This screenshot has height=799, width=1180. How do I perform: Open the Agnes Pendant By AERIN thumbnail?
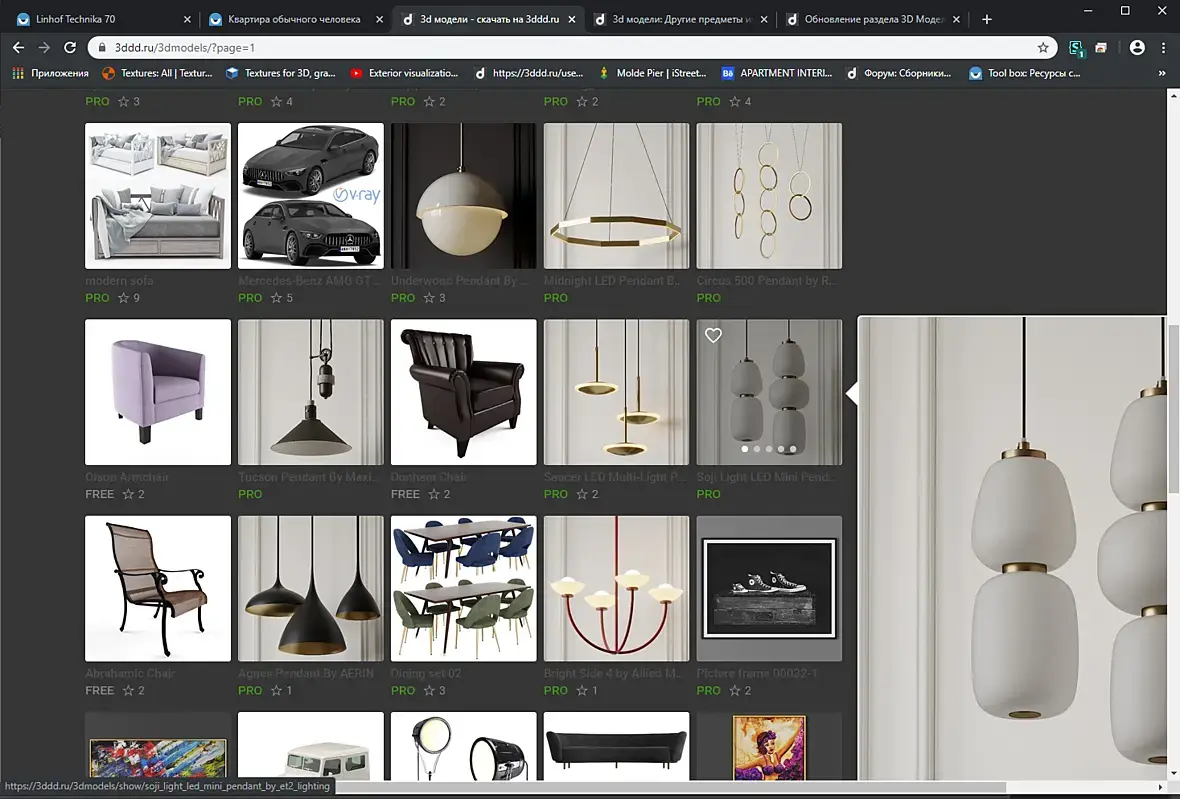[311, 588]
